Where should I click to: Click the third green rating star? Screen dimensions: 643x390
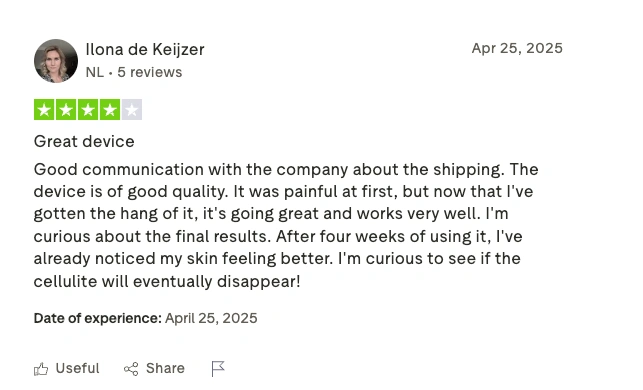click(x=88, y=109)
